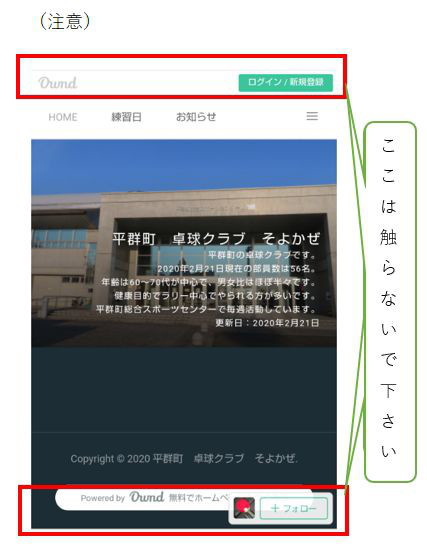Click the title 平群町 卓球クラブ そよかぜ
This screenshot has width=427, height=545.
tap(216, 239)
